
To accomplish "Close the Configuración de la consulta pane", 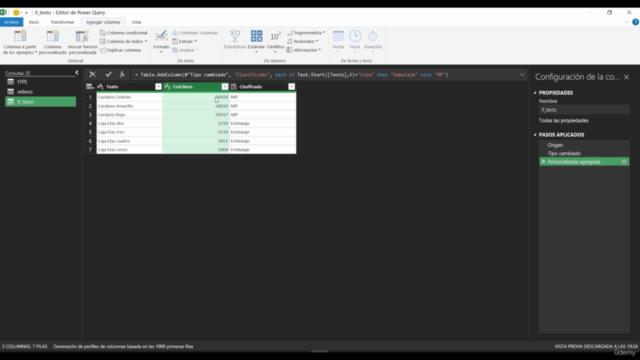I will (x=627, y=77).
